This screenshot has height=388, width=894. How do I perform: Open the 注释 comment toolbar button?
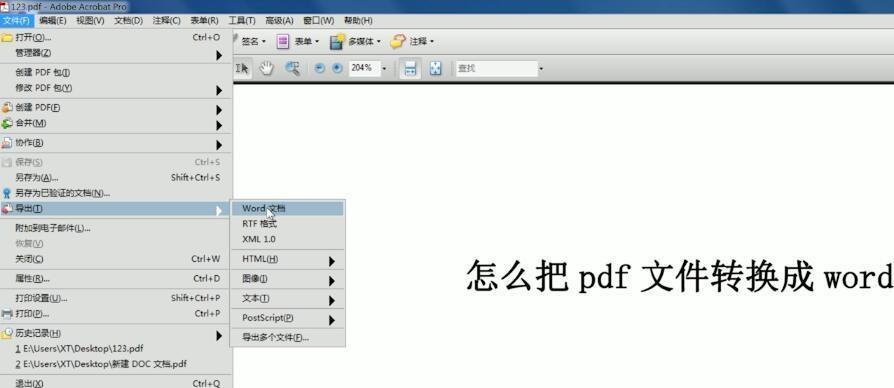click(412, 42)
